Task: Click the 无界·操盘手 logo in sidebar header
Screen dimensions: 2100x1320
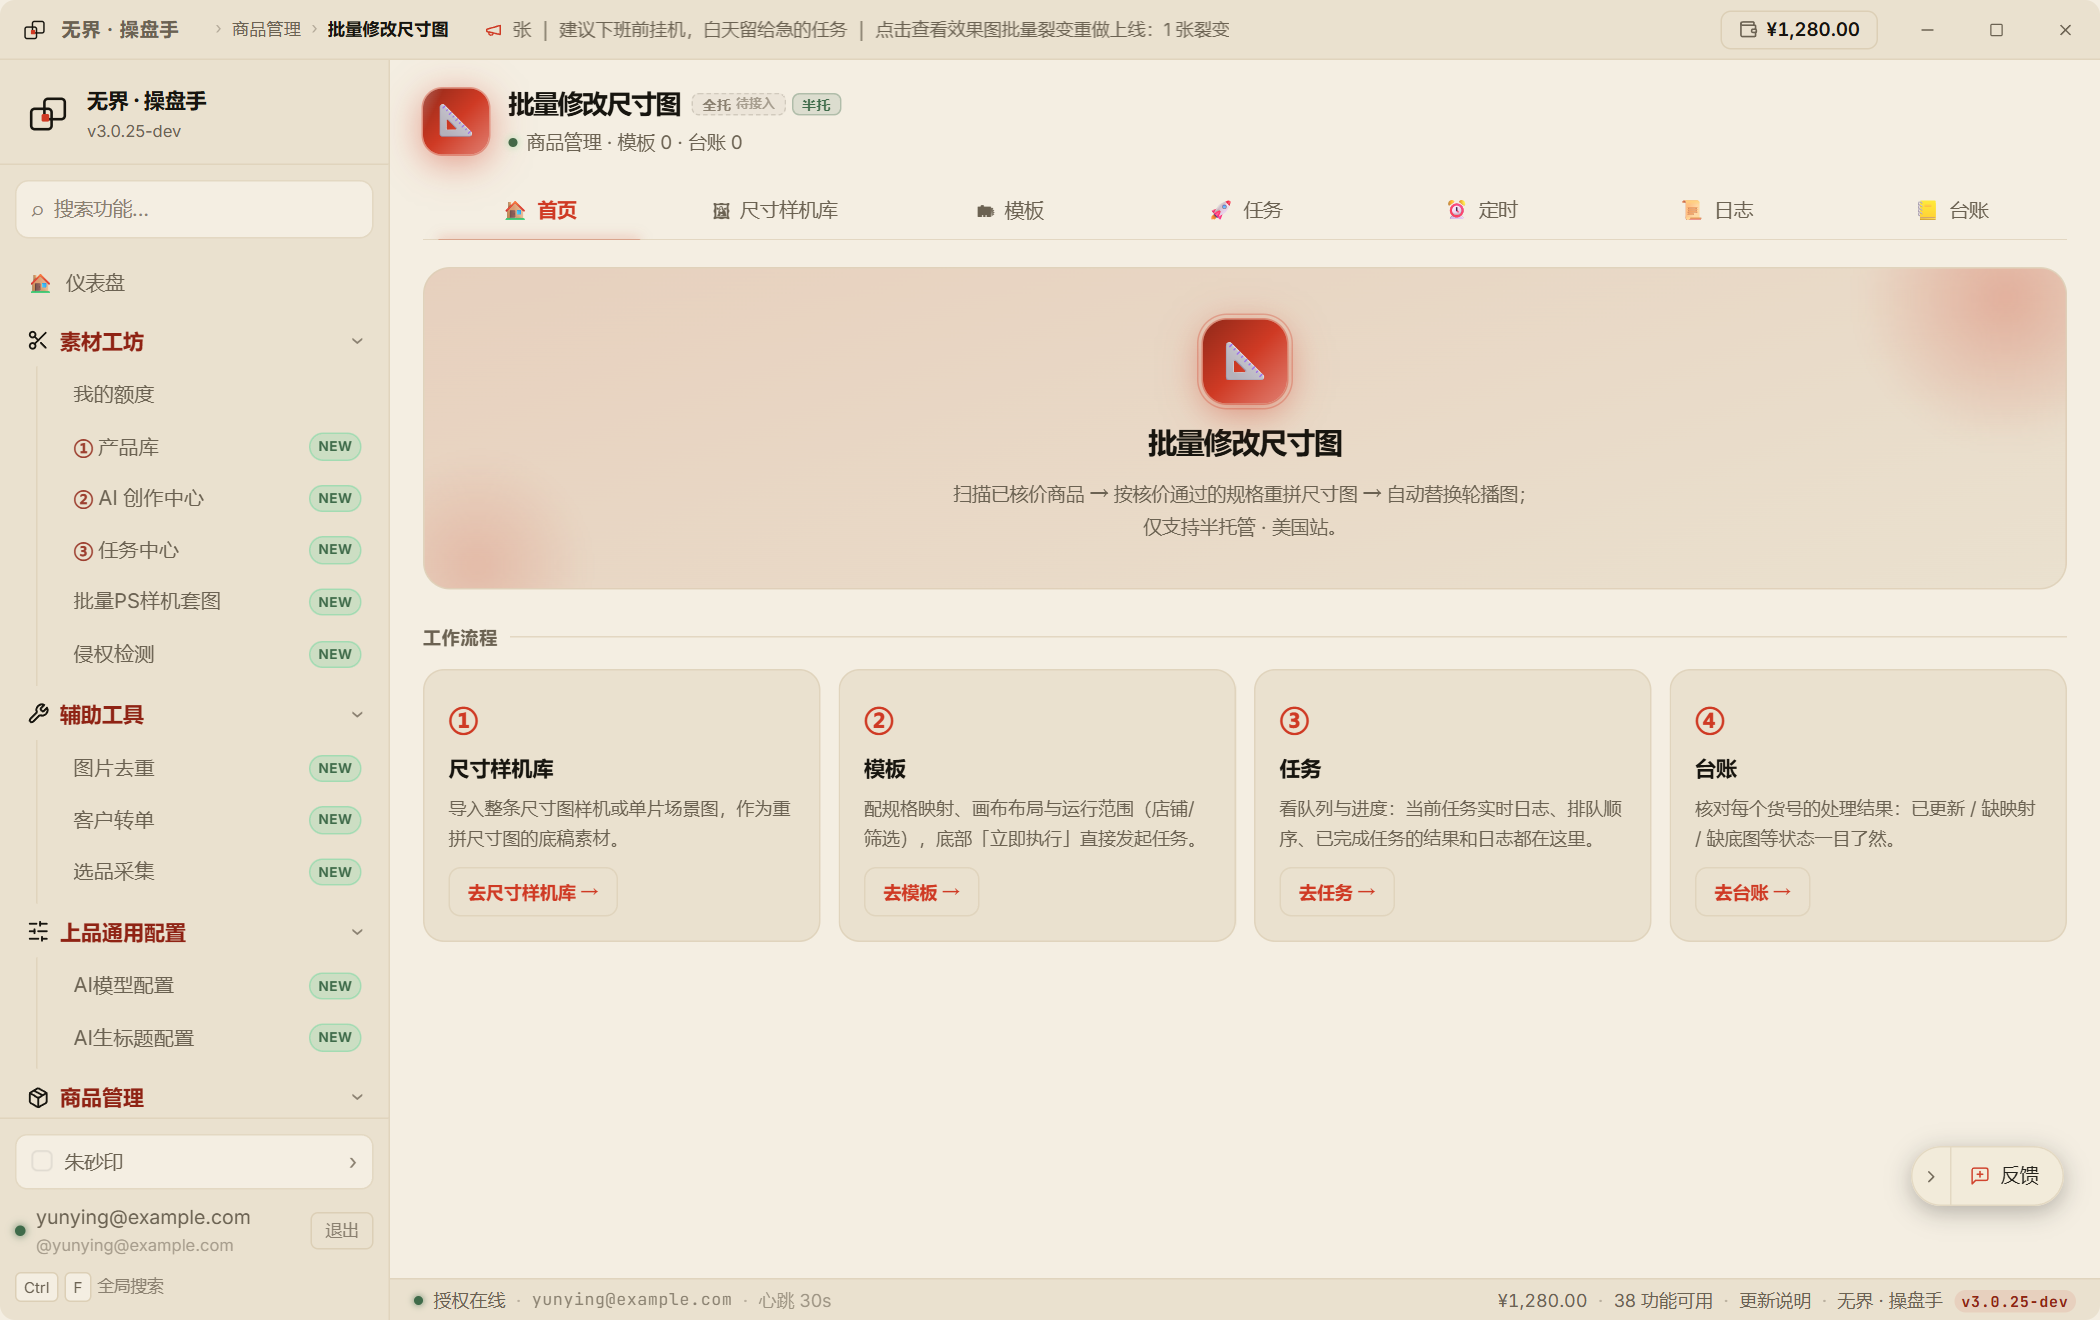Action: (x=48, y=114)
